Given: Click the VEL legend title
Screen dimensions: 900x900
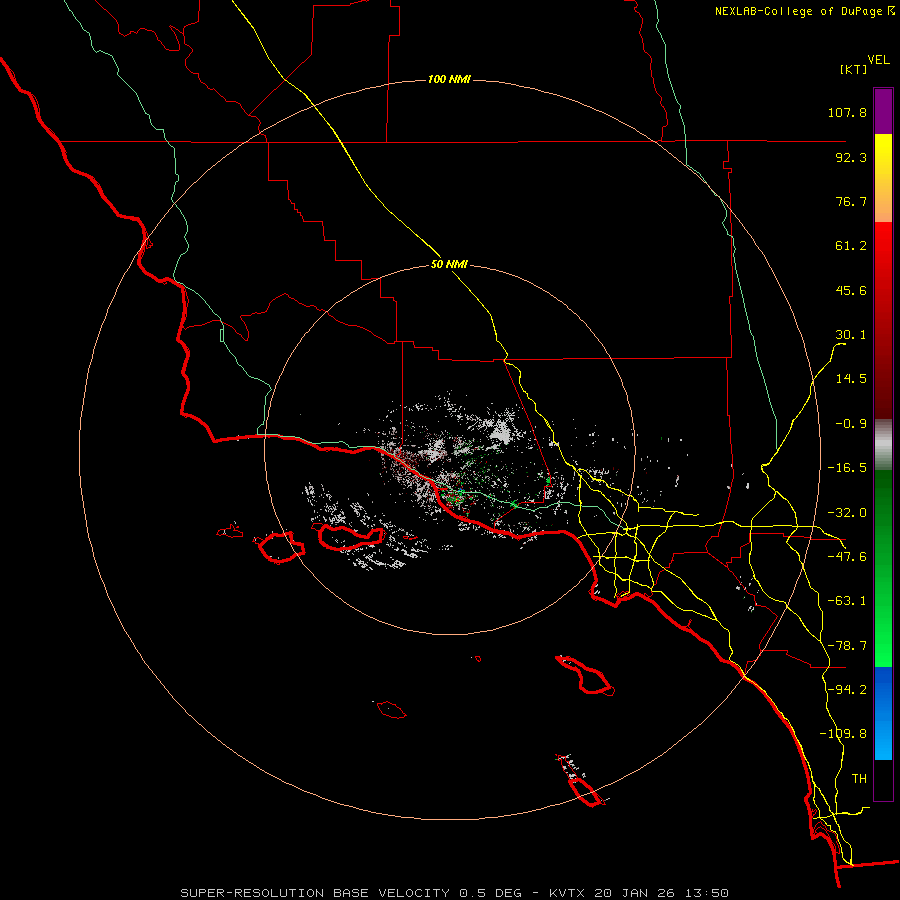Looking at the screenshot, I should click(878, 60).
